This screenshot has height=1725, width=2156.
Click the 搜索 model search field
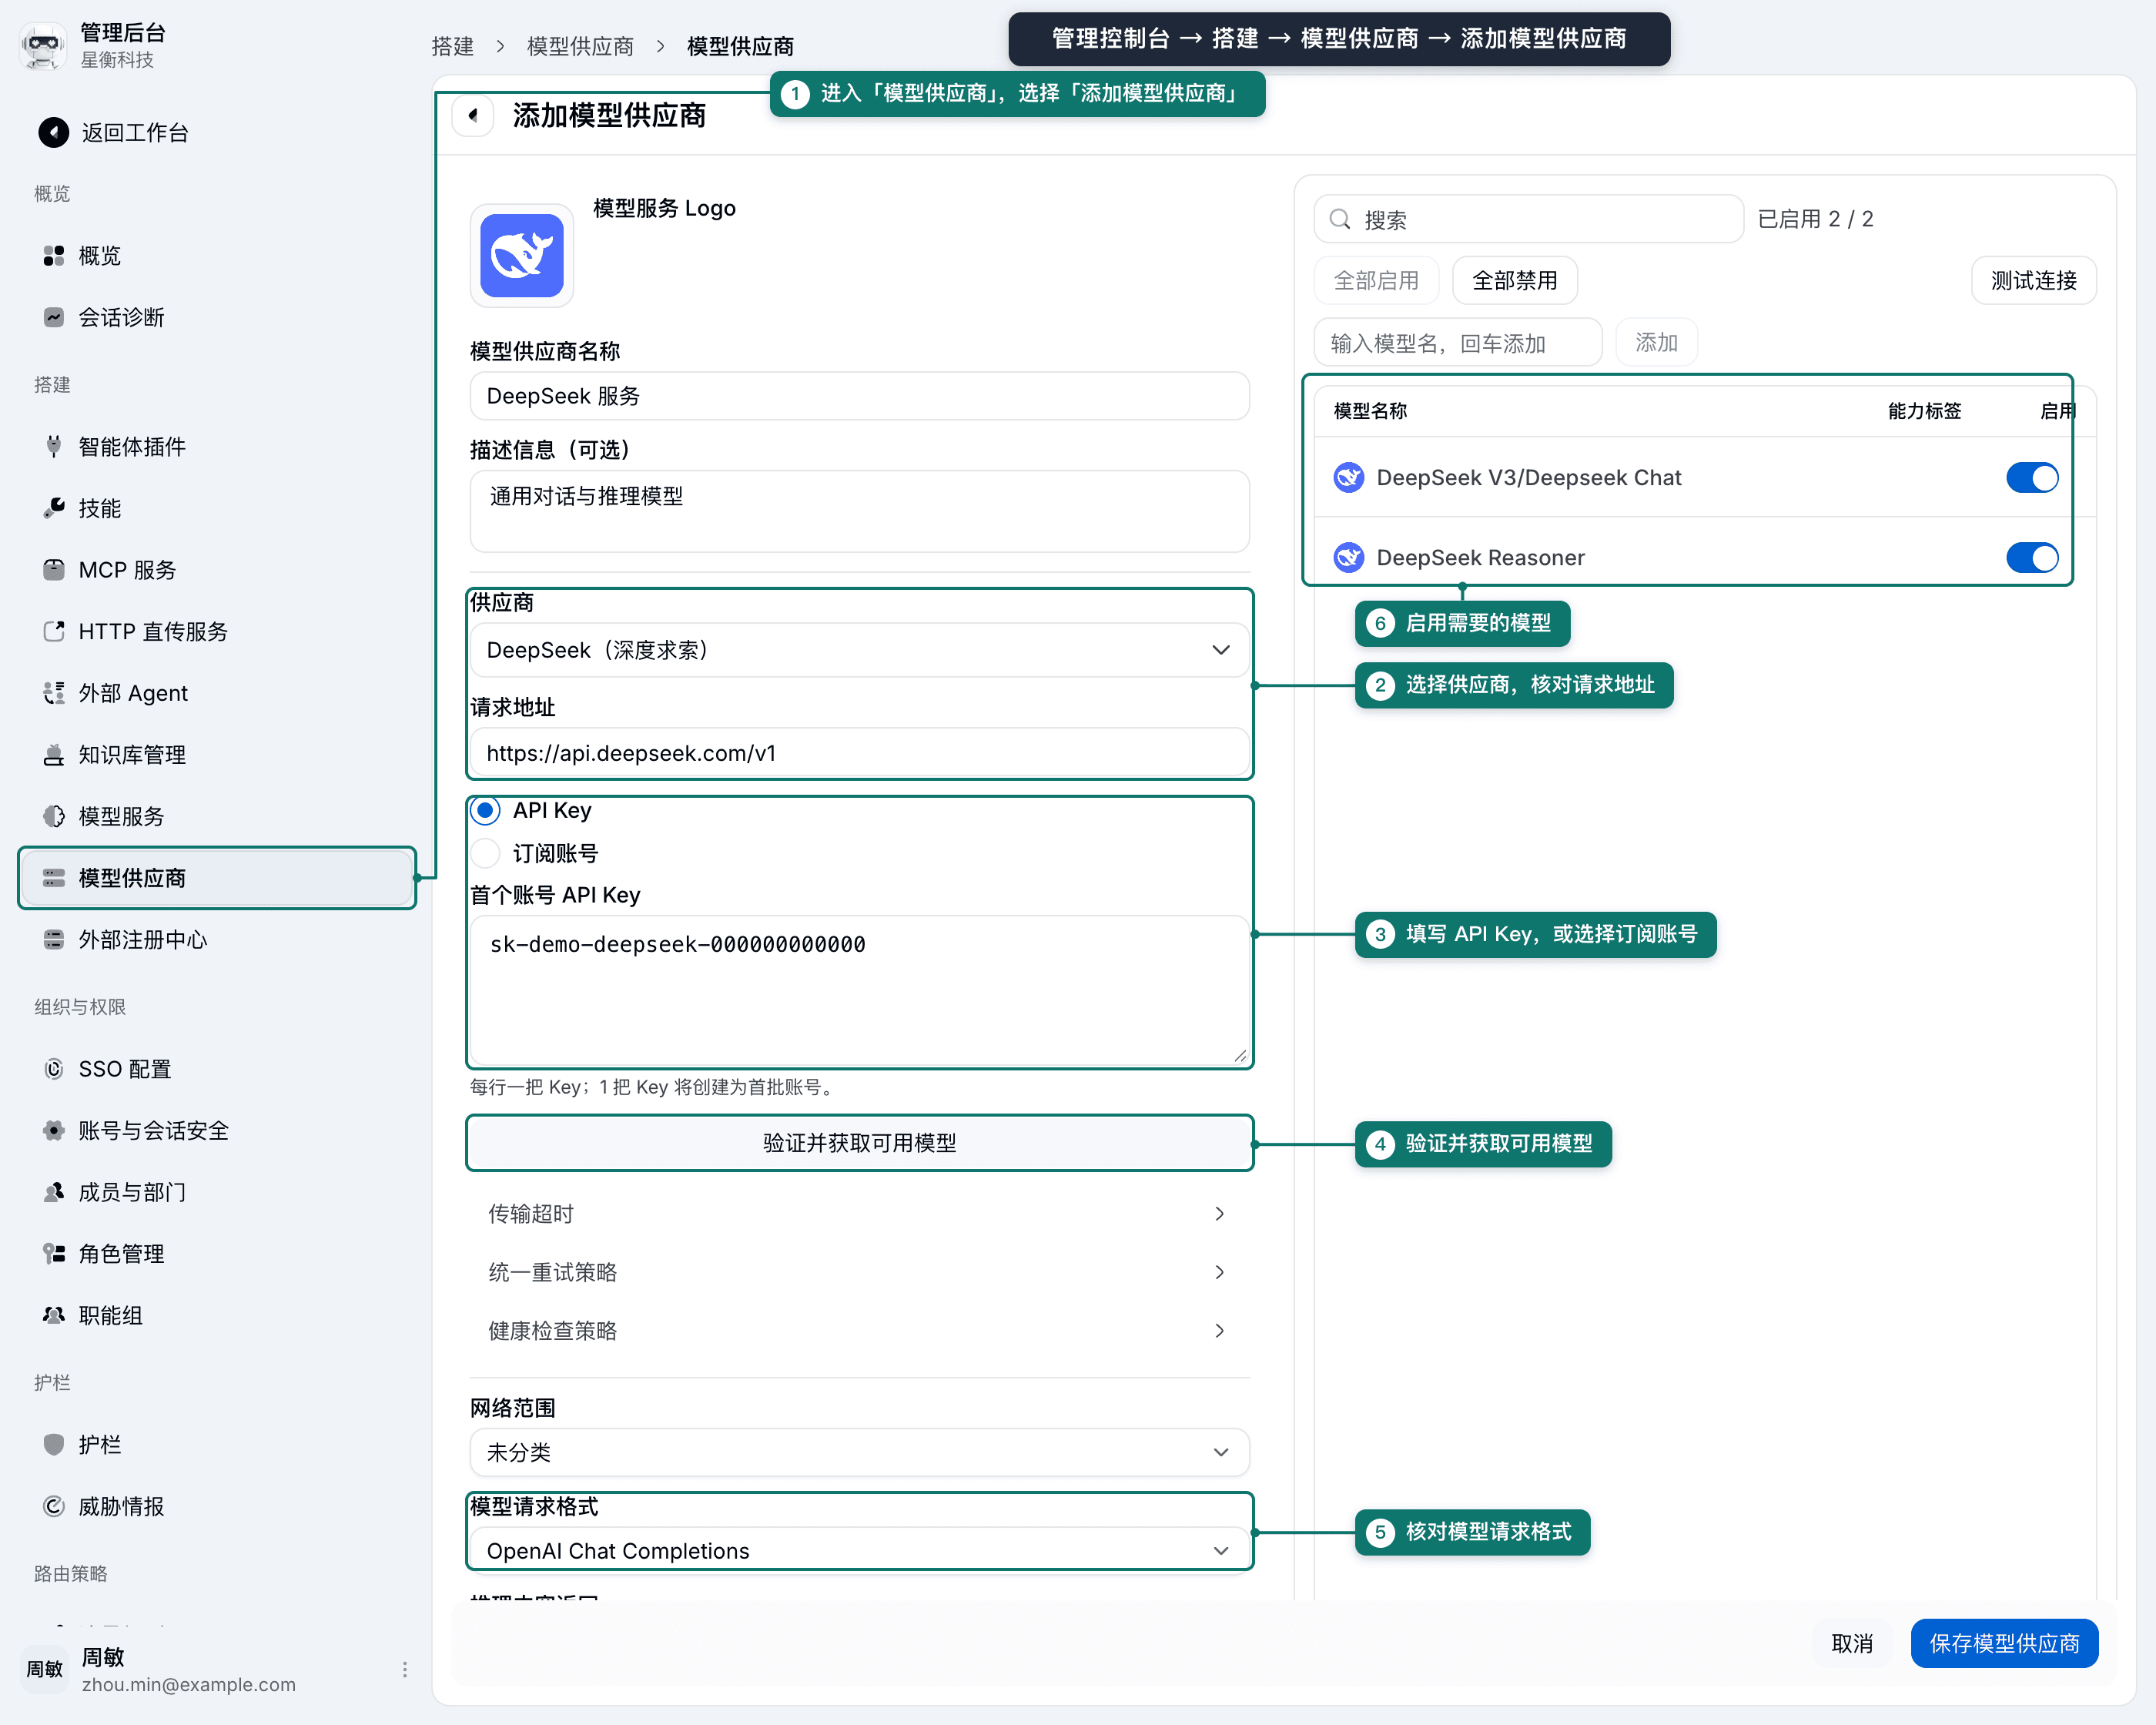tap(1529, 219)
